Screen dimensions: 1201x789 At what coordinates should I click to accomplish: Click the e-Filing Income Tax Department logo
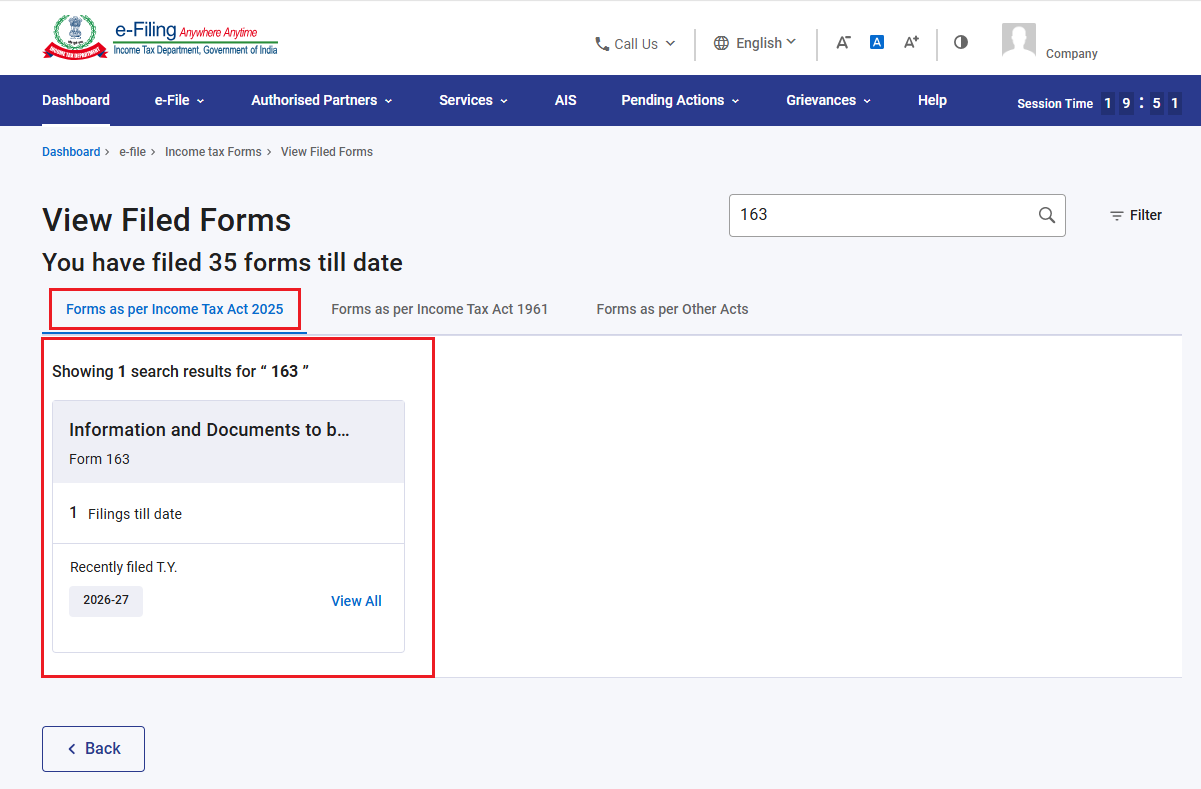click(160, 37)
